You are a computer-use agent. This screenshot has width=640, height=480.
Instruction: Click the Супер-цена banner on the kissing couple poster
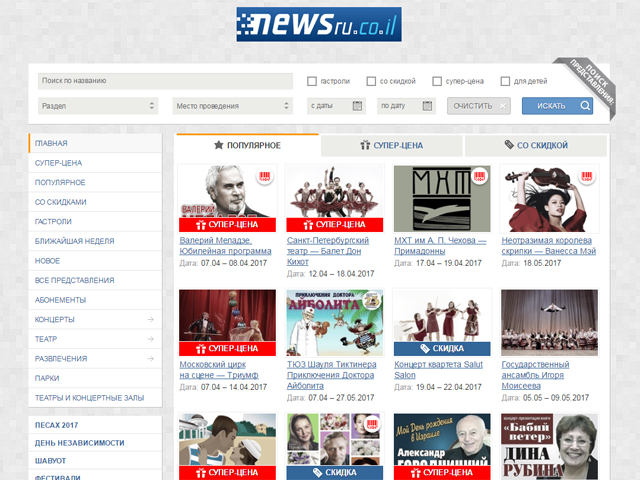[x=227, y=473]
